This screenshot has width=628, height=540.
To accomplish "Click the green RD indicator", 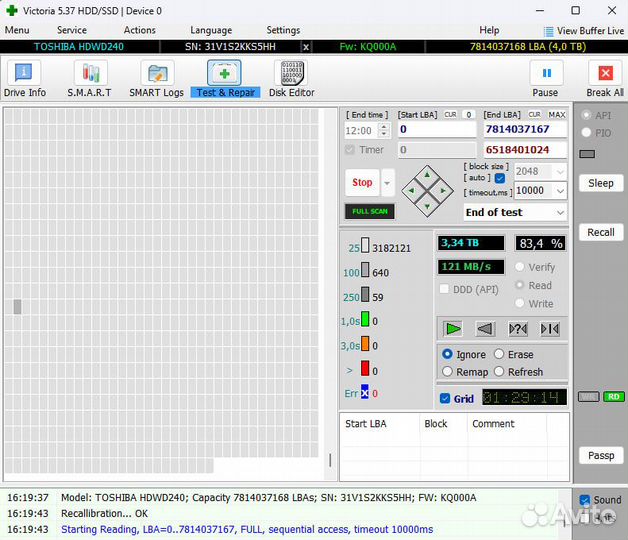I will 614,397.
